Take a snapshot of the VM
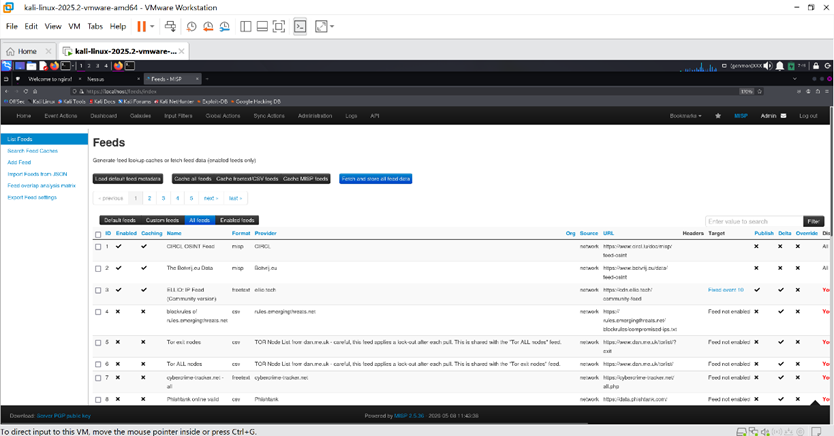This screenshot has width=834, height=436. coord(191,27)
